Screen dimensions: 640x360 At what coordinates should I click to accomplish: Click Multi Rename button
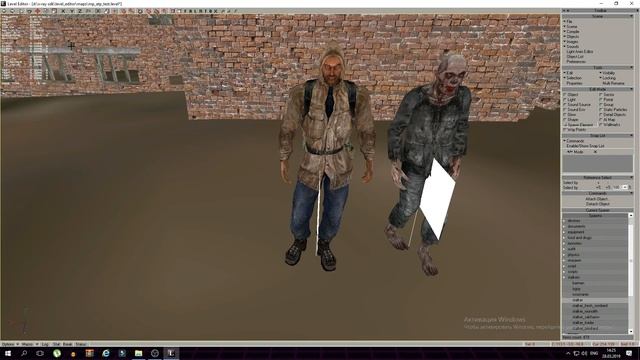coord(613,83)
